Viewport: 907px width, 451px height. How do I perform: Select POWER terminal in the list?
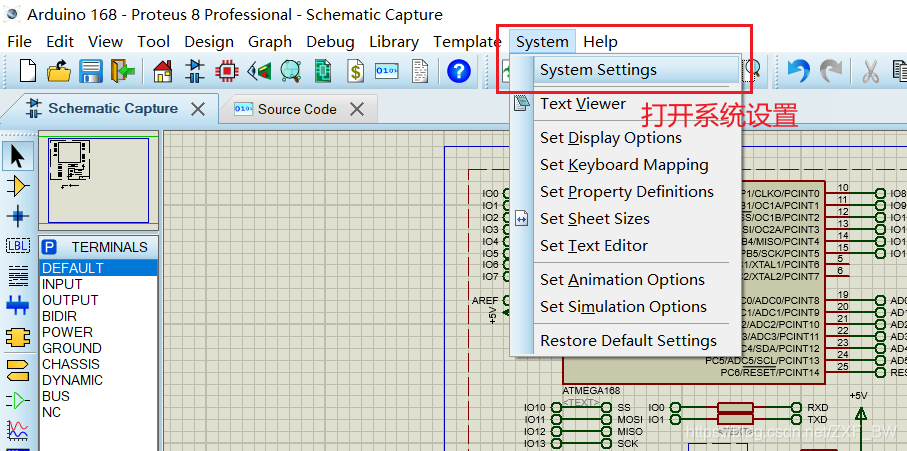(x=98, y=332)
